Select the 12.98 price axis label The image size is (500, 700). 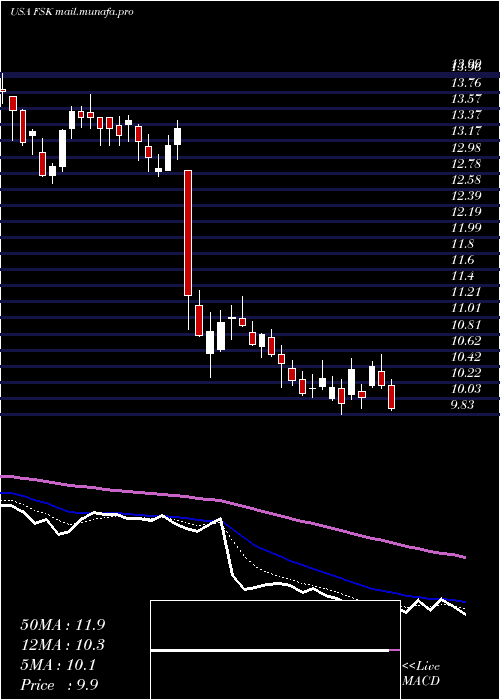(x=466, y=148)
